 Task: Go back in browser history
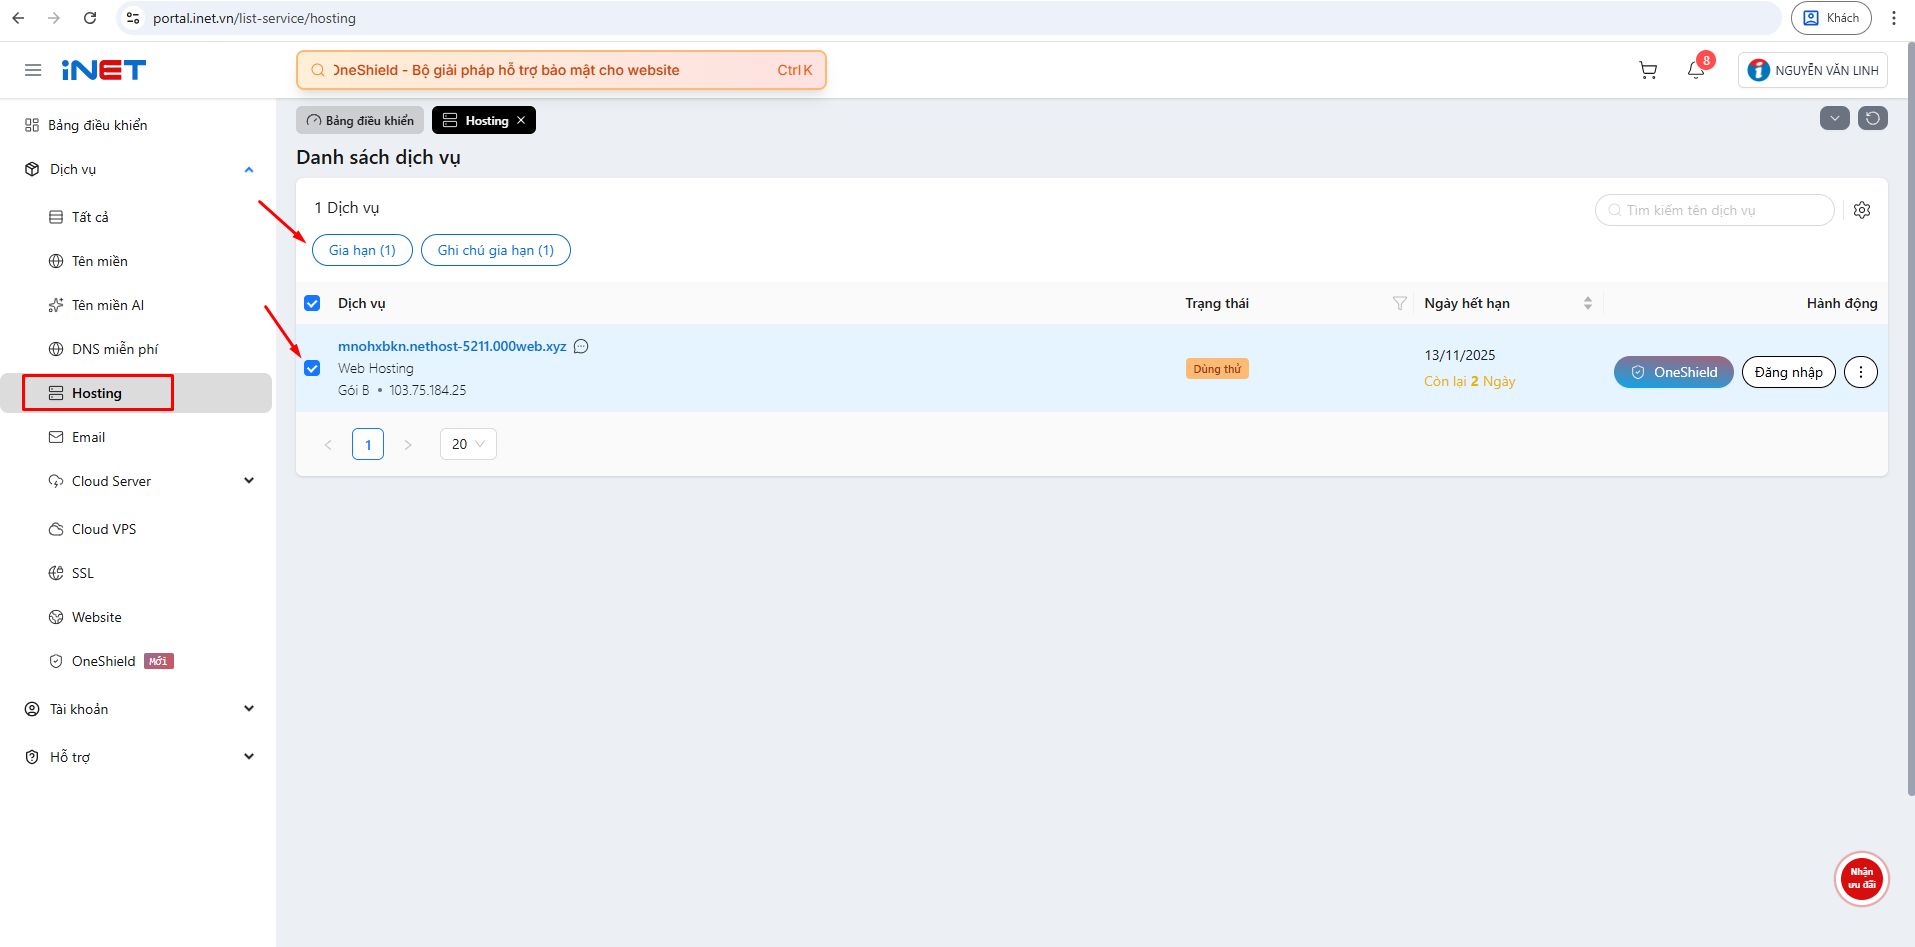click(18, 18)
